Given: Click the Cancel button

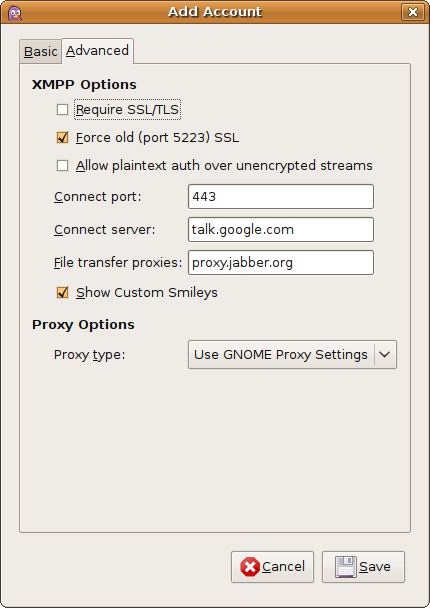Looking at the screenshot, I should [272, 567].
